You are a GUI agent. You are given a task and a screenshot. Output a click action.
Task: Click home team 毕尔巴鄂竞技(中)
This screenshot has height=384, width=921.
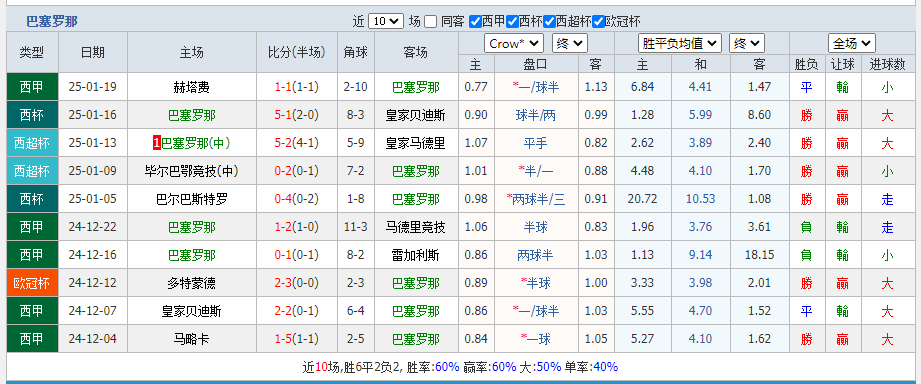click(x=191, y=171)
